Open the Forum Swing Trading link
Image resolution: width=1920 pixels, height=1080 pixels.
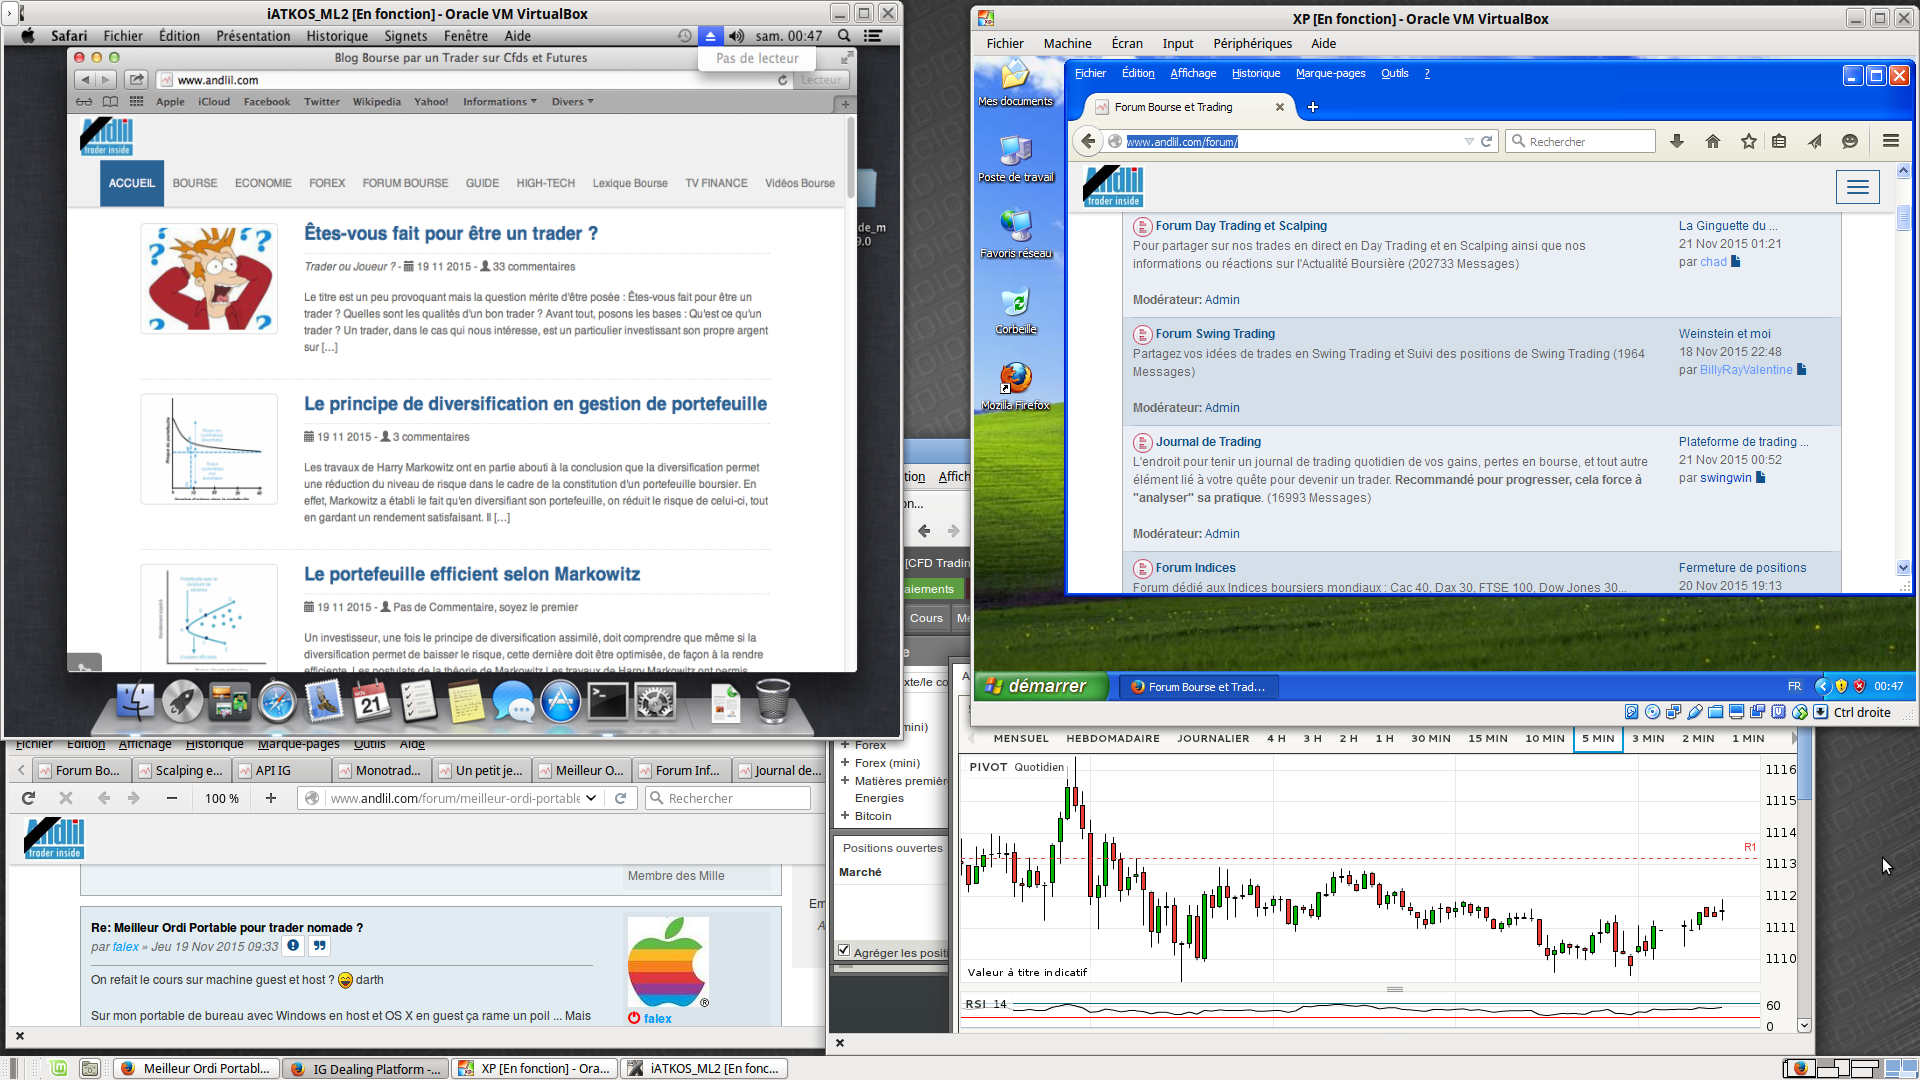(x=1214, y=334)
